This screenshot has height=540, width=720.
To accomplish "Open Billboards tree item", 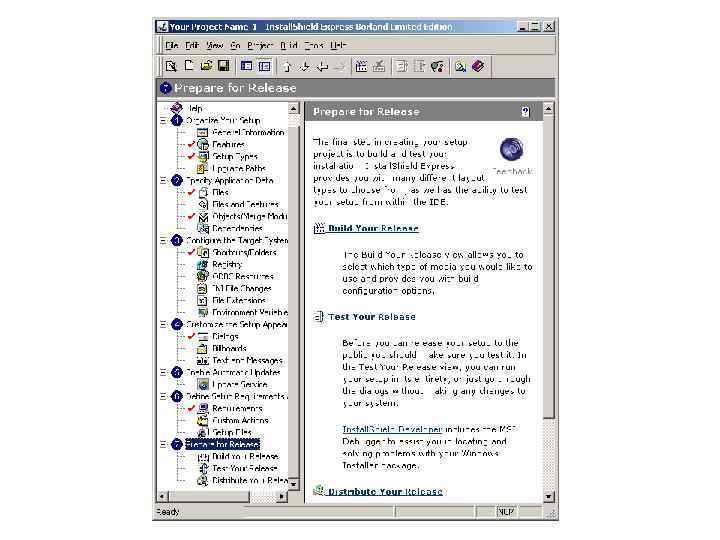I will pyautogui.click(x=229, y=348).
